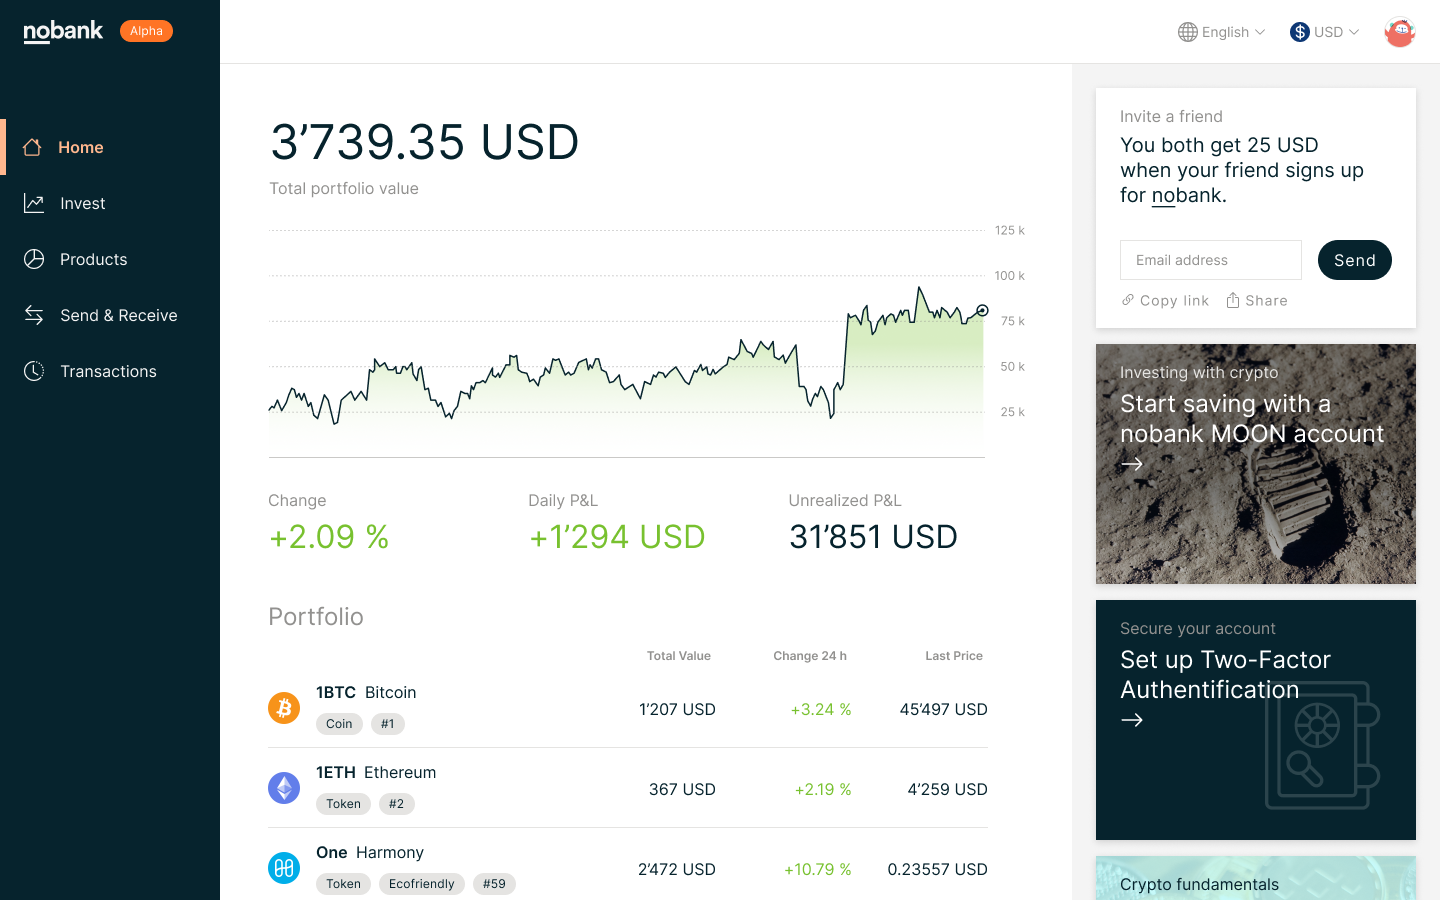Click the Copy link option
Screen dimensions: 1440x900
coord(1165,300)
